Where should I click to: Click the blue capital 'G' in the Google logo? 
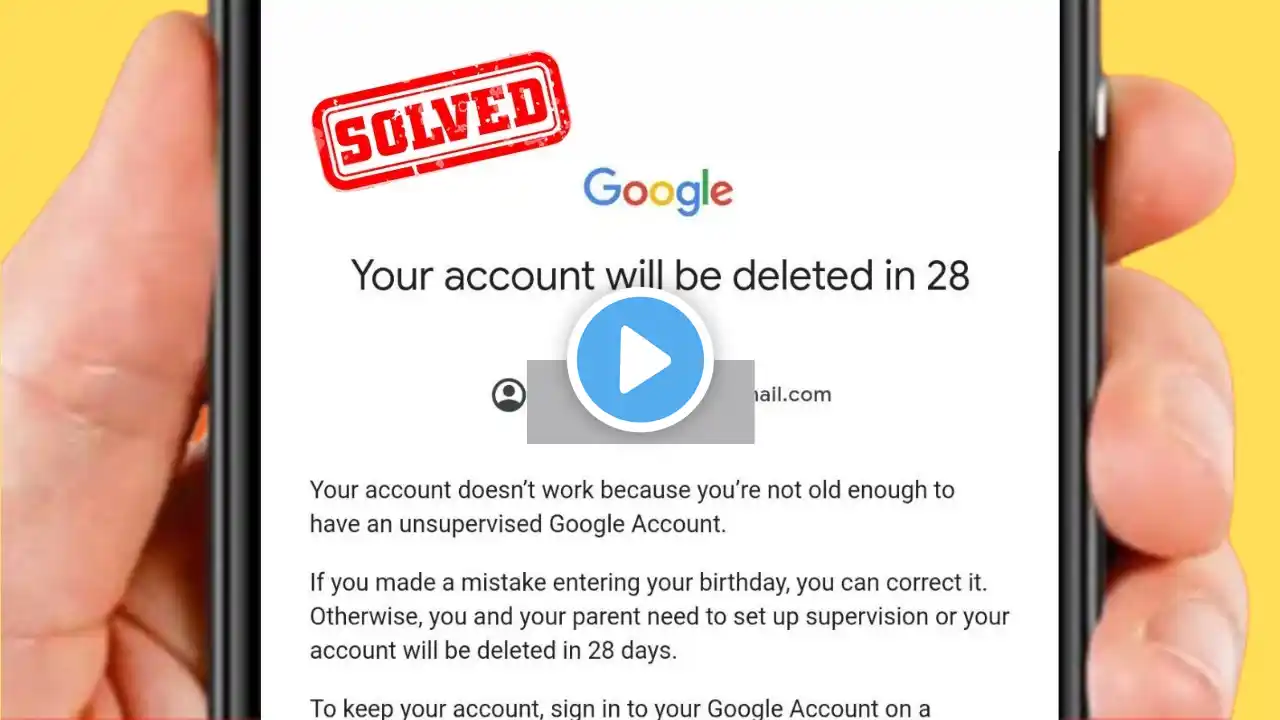(602, 188)
